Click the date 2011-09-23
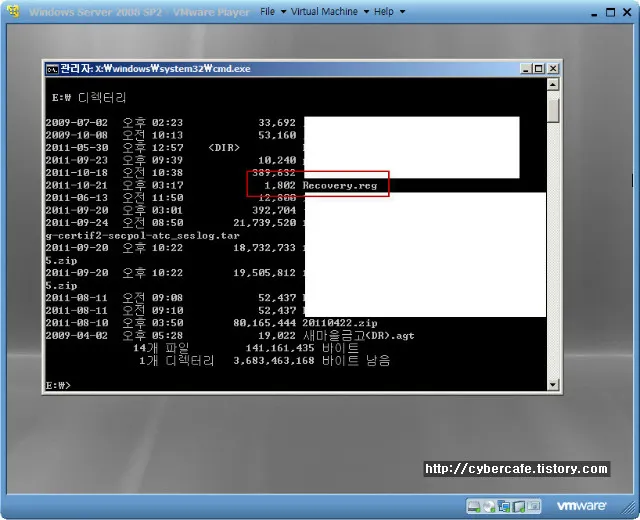This screenshot has width=640, height=520. tap(77, 160)
